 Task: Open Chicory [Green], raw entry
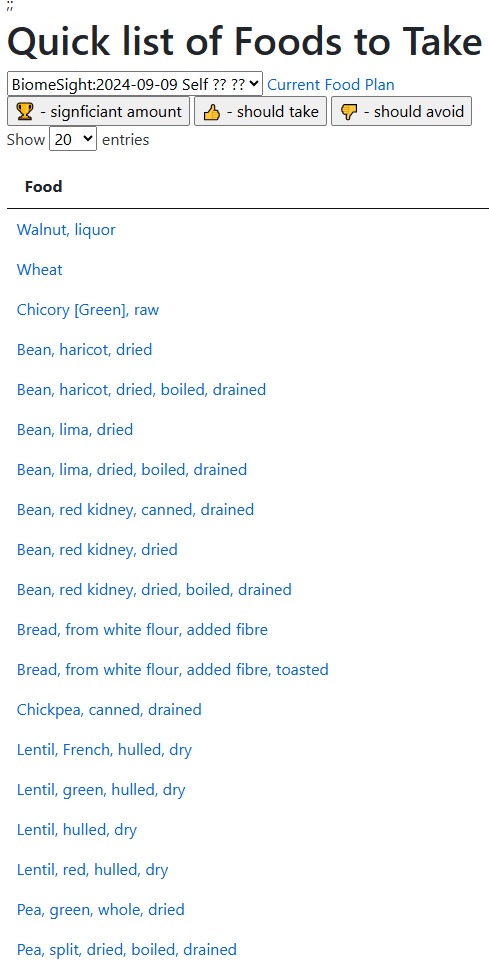87,310
